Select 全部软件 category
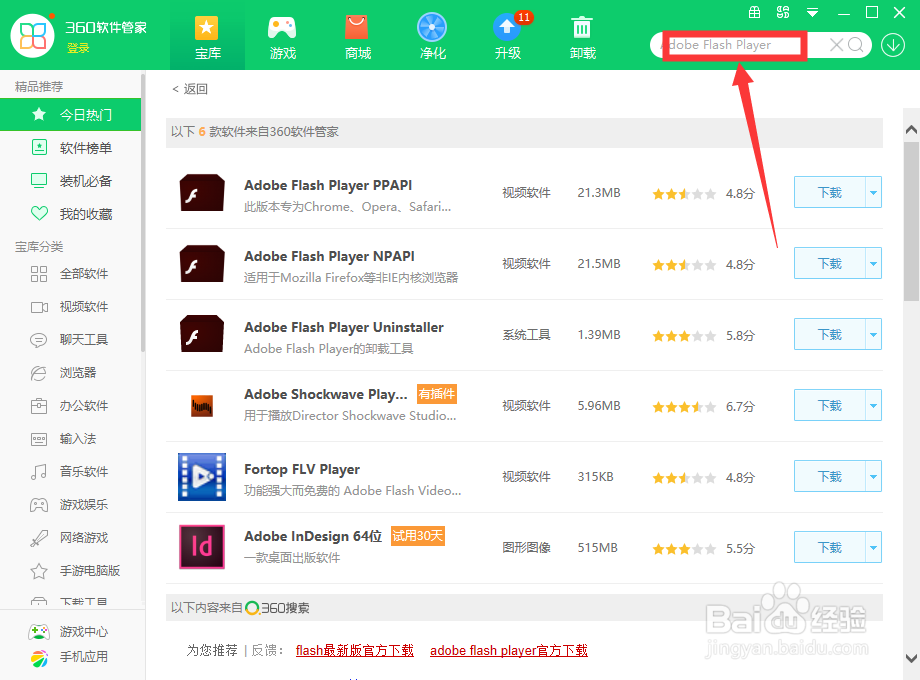 click(x=70, y=273)
